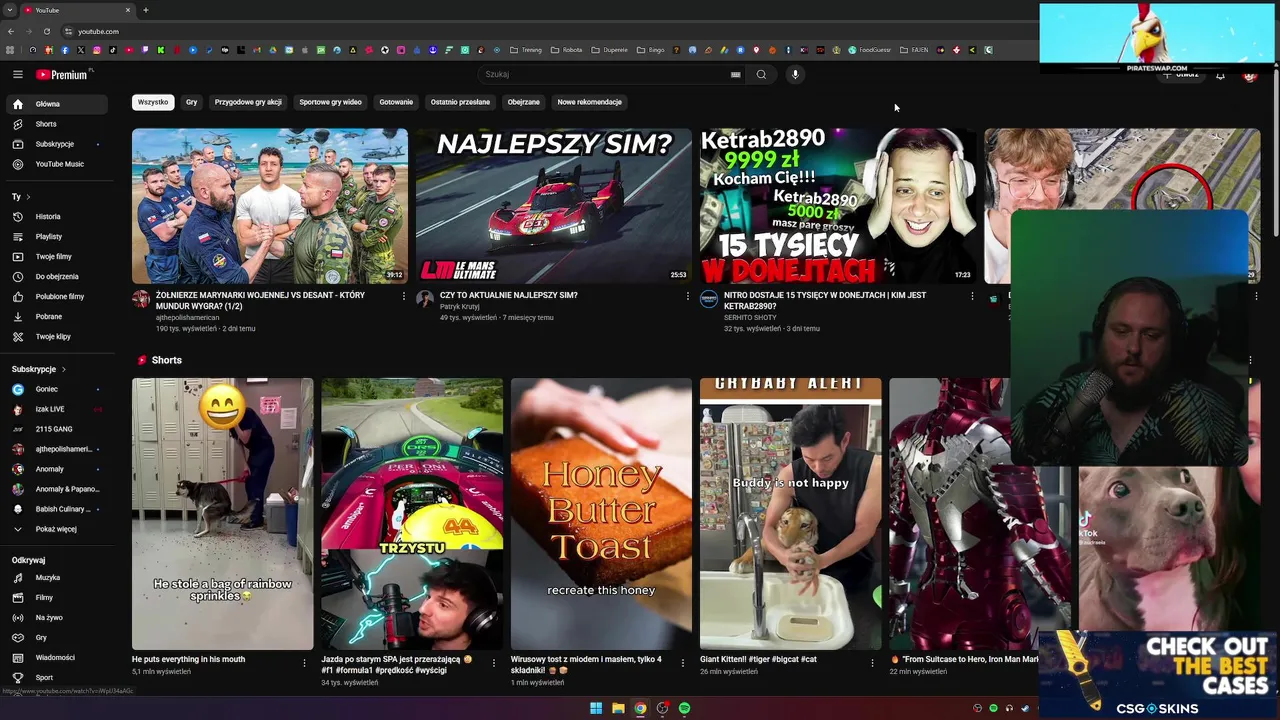
Task: Open the notifications bell
Action: (x=1220, y=75)
